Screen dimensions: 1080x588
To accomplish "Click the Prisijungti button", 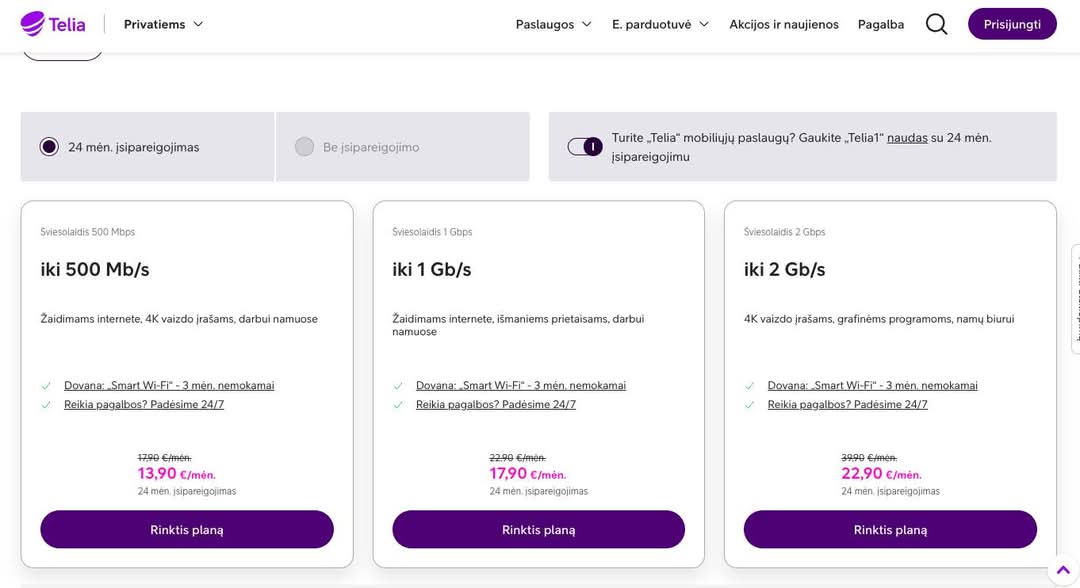I will [1012, 24].
